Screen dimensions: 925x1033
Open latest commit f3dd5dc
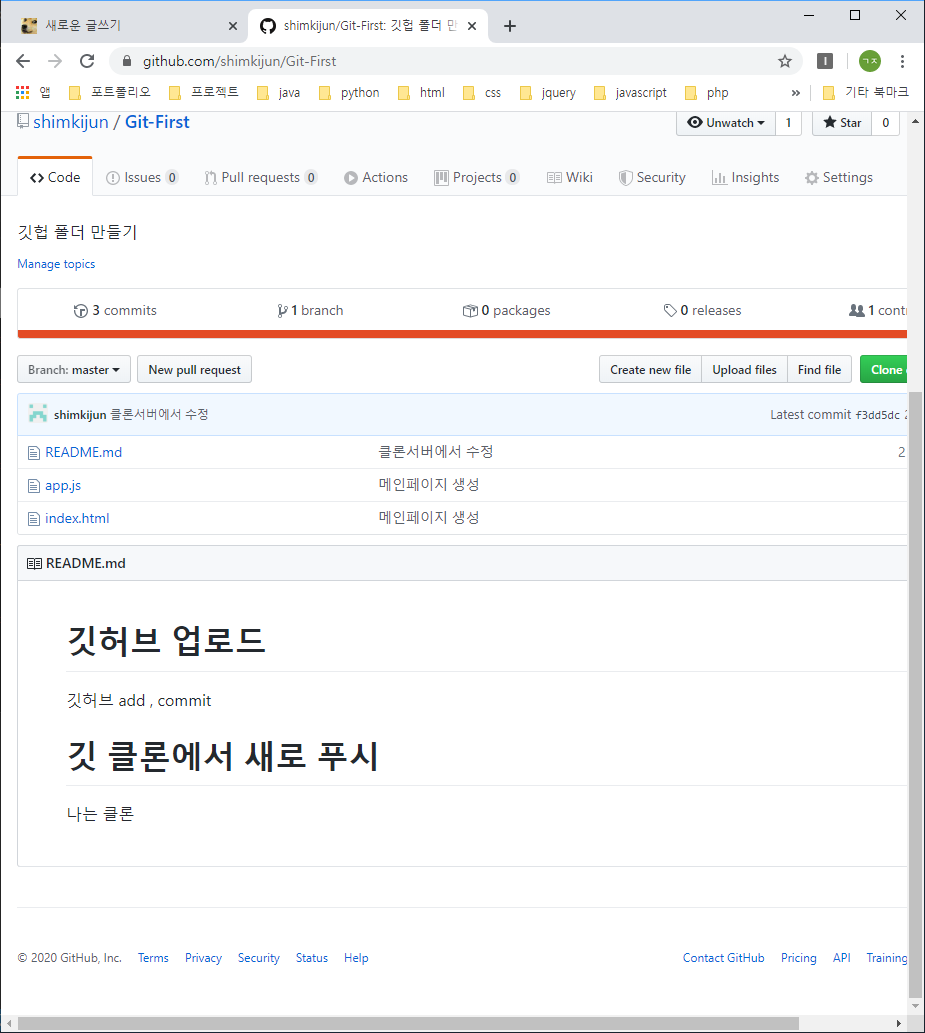pos(877,415)
